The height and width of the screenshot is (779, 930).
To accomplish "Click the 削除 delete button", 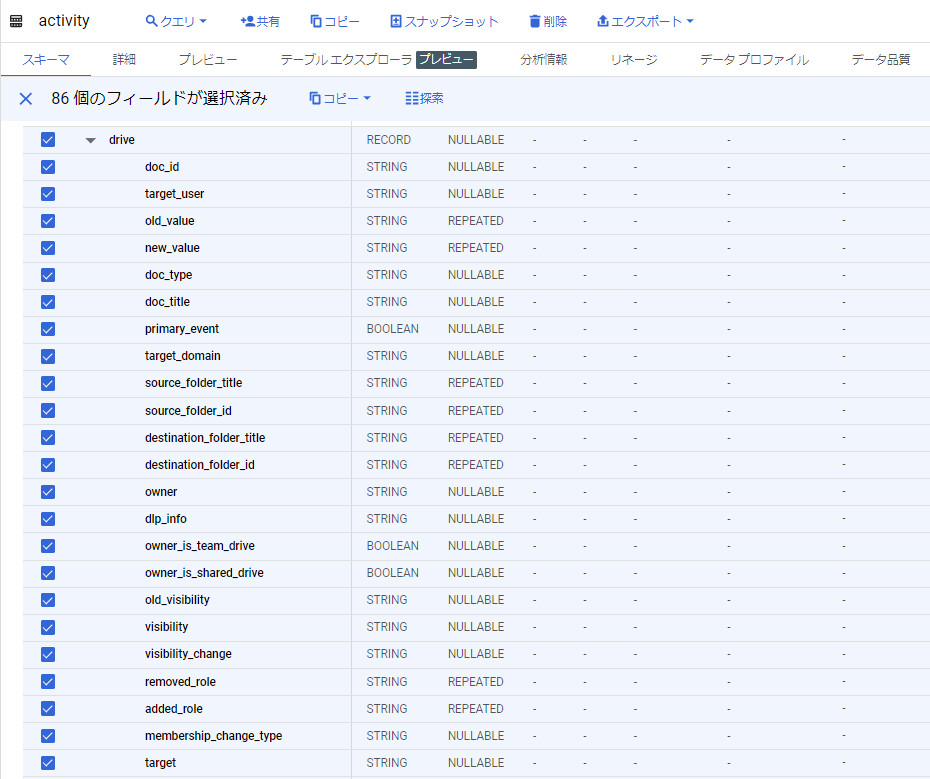I will pyautogui.click(x=547, y=21).
